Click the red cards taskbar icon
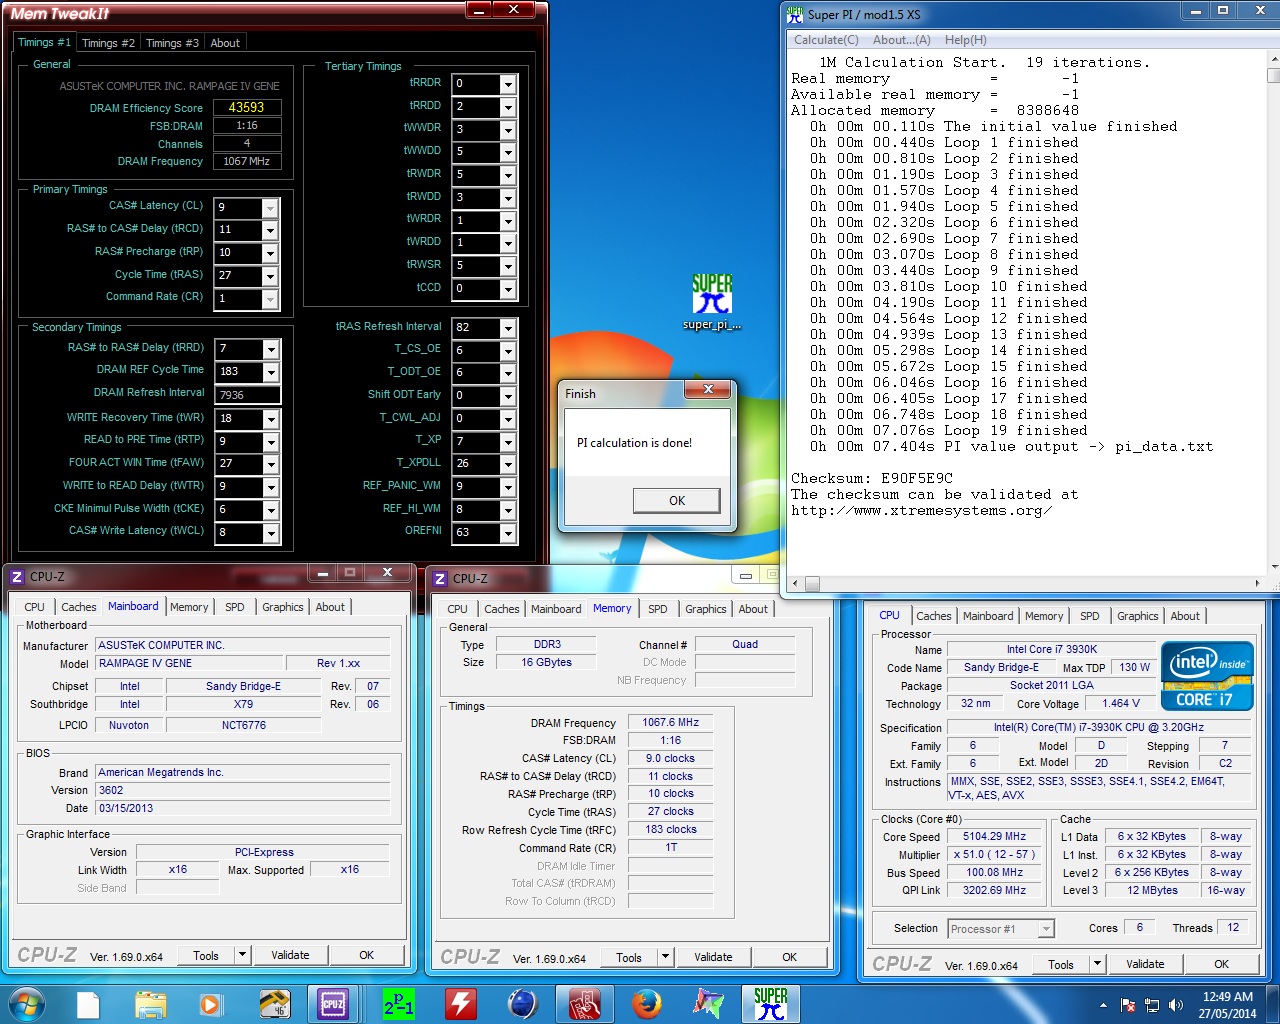 pos(585,1003)
